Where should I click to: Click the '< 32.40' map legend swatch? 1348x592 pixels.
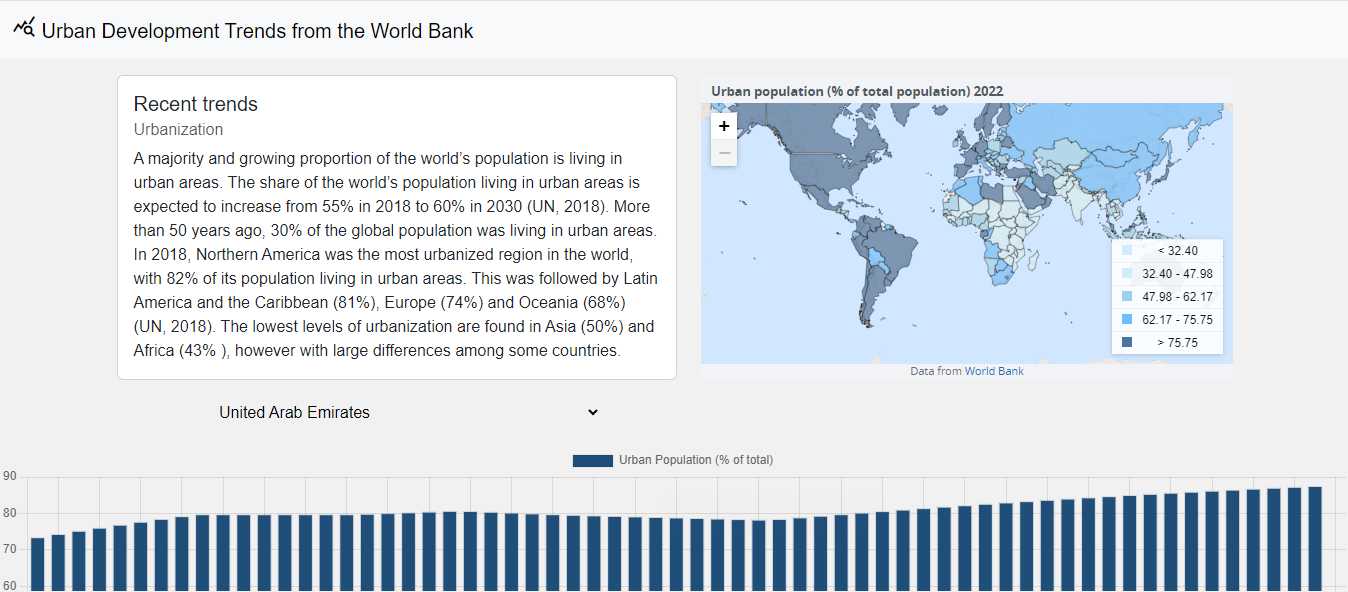click(x=1127, y=251)
